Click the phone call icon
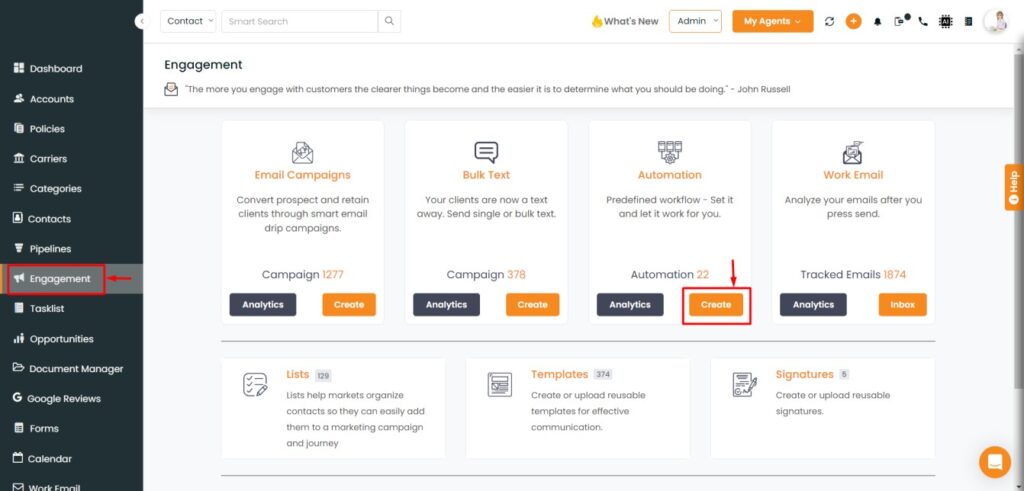 tap(923, 22)
